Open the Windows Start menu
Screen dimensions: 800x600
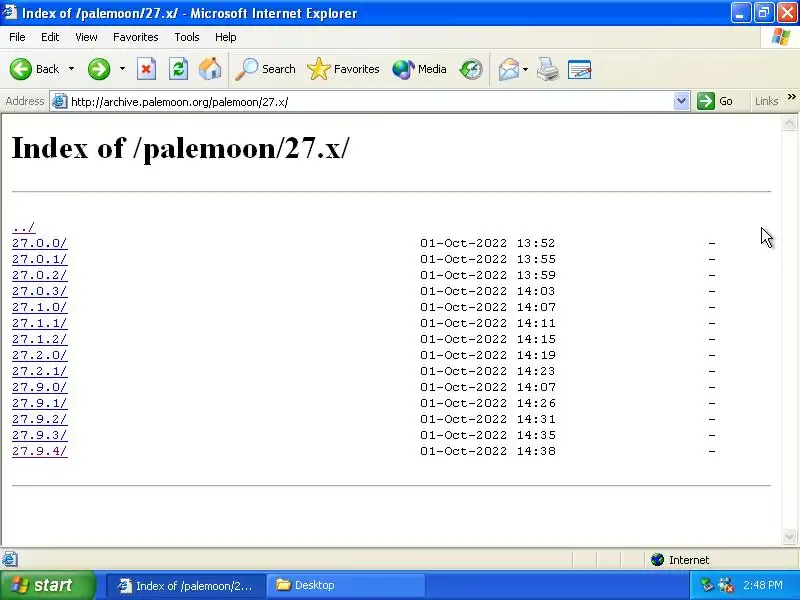(47, 585)
